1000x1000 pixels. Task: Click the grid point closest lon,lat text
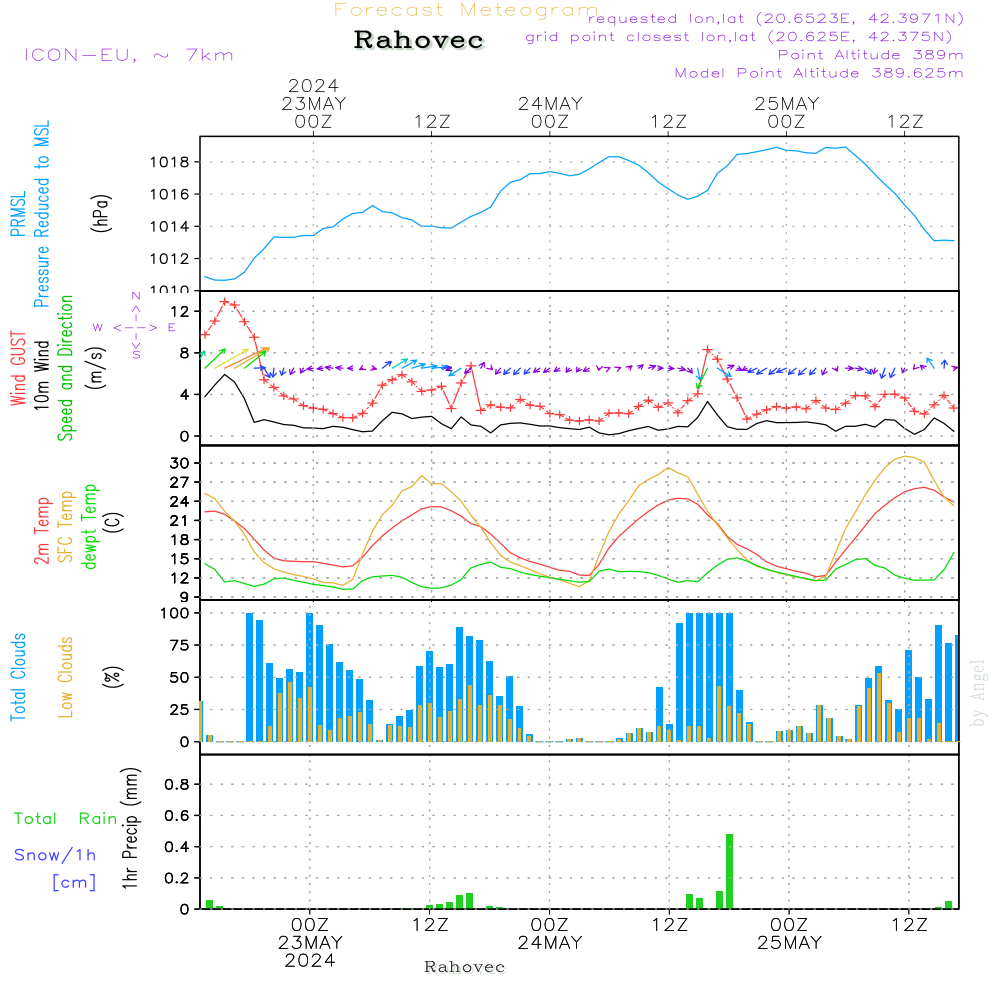point(739,37)
